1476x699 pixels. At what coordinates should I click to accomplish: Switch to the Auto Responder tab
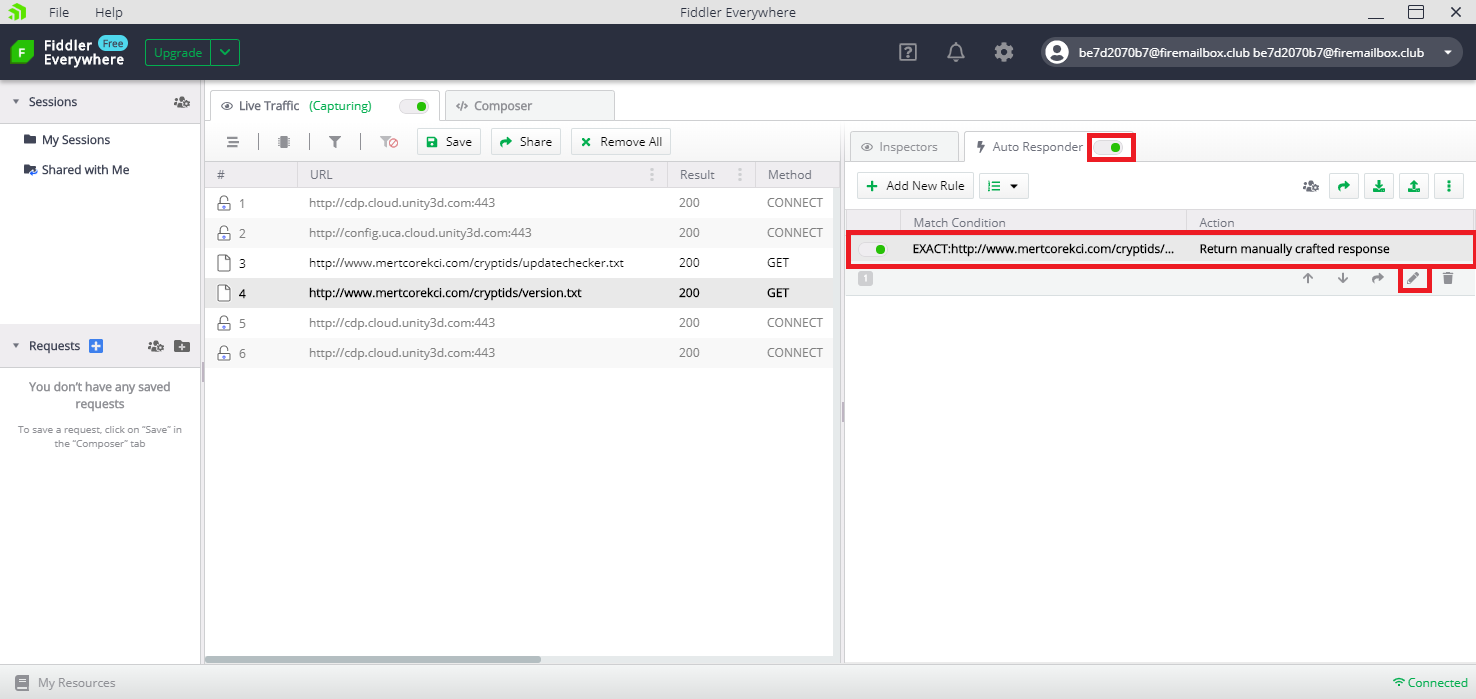1036,147
